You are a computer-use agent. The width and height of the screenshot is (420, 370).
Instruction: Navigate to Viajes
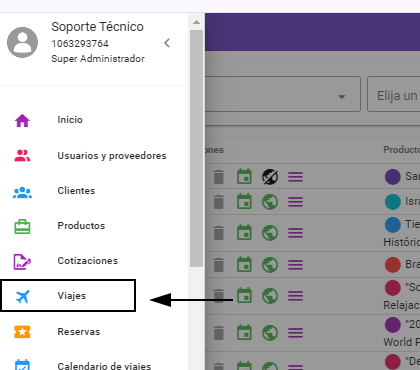[68, 296]
